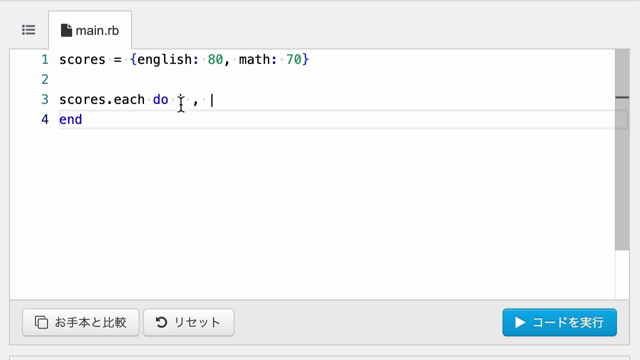The width and height of the screenshot is (640, 360).
Task: Click the math: key on line 1
Action: coord(258,60)
